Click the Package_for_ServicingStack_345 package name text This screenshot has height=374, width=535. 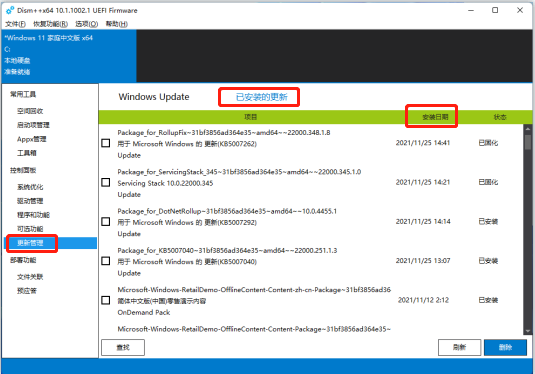(x=239, y=172)
